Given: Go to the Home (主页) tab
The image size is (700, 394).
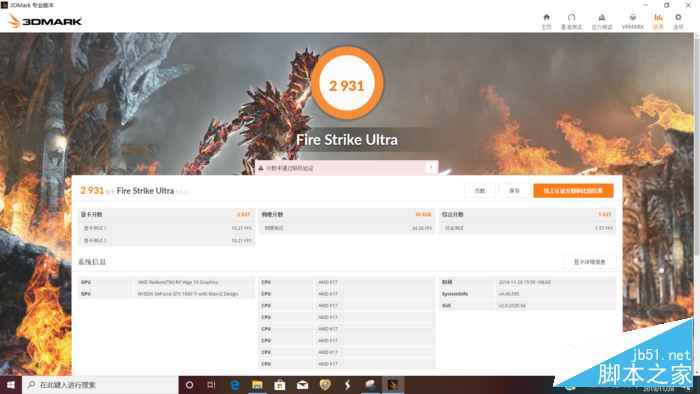Looking at the screenshot, I should [x=546, y=21].
